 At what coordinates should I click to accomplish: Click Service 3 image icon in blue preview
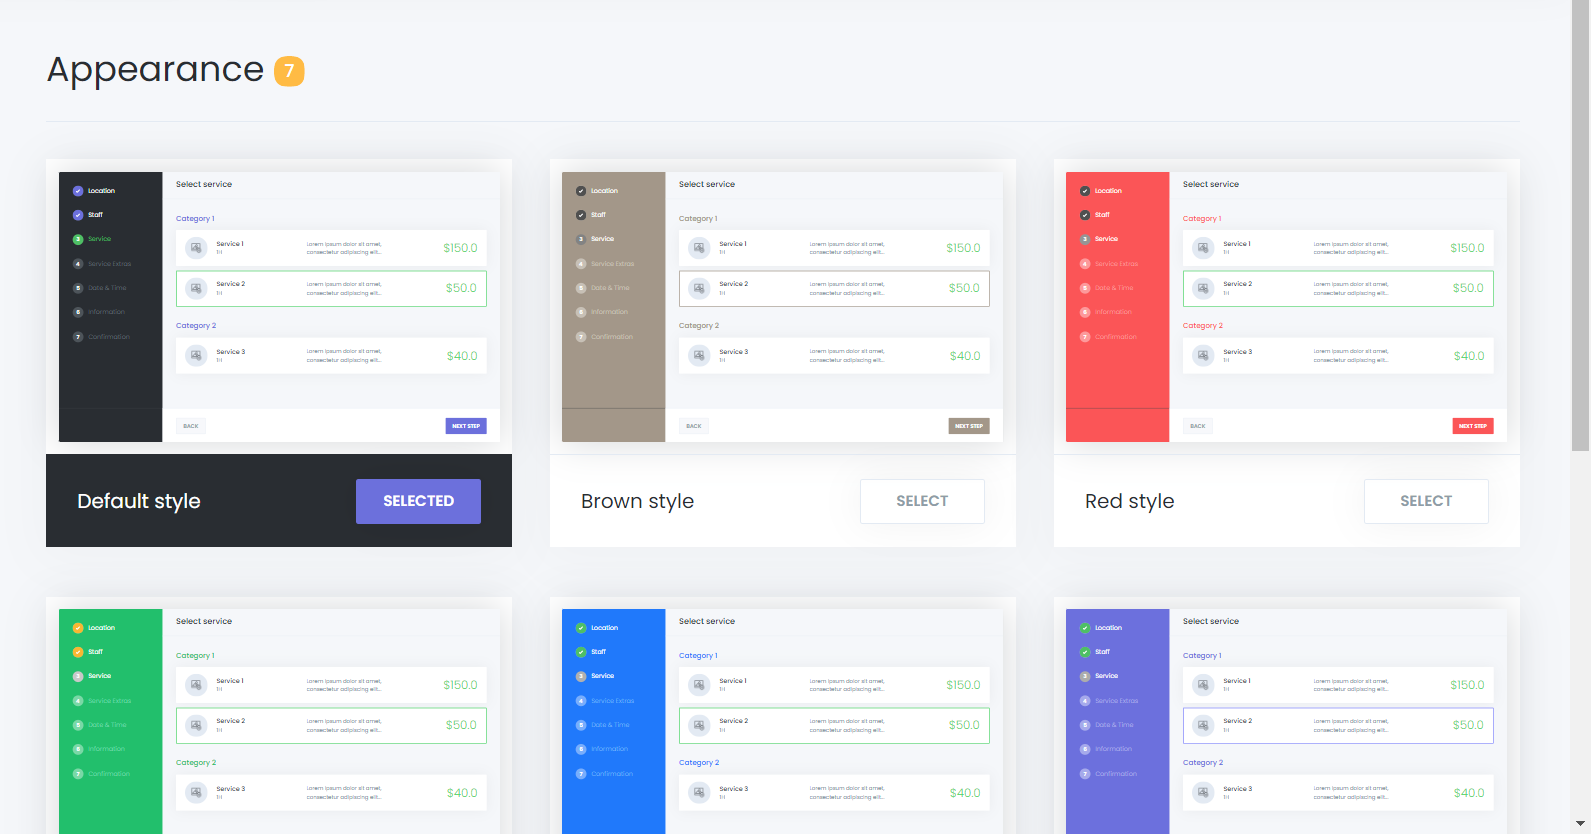700,793
